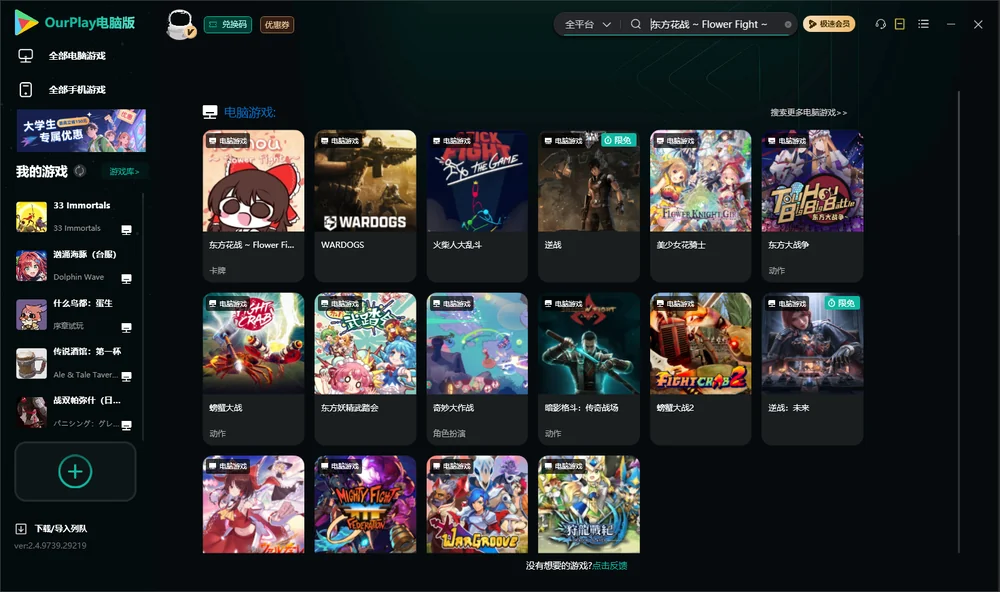Open 什么鸟都: 蛋生 in my games
The width and height of the screenshot is (1000, 592).
75,314
